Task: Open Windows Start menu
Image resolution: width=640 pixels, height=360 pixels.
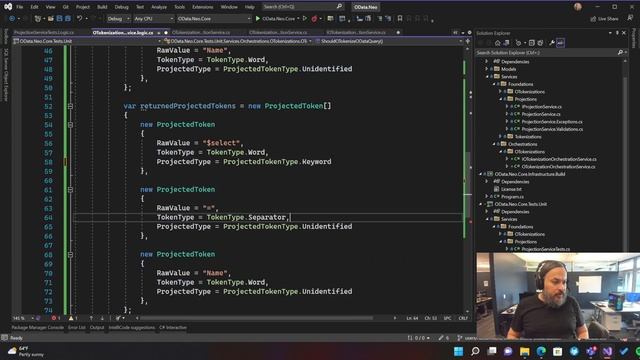Action: pyautogui.click(x=458, y=351)
